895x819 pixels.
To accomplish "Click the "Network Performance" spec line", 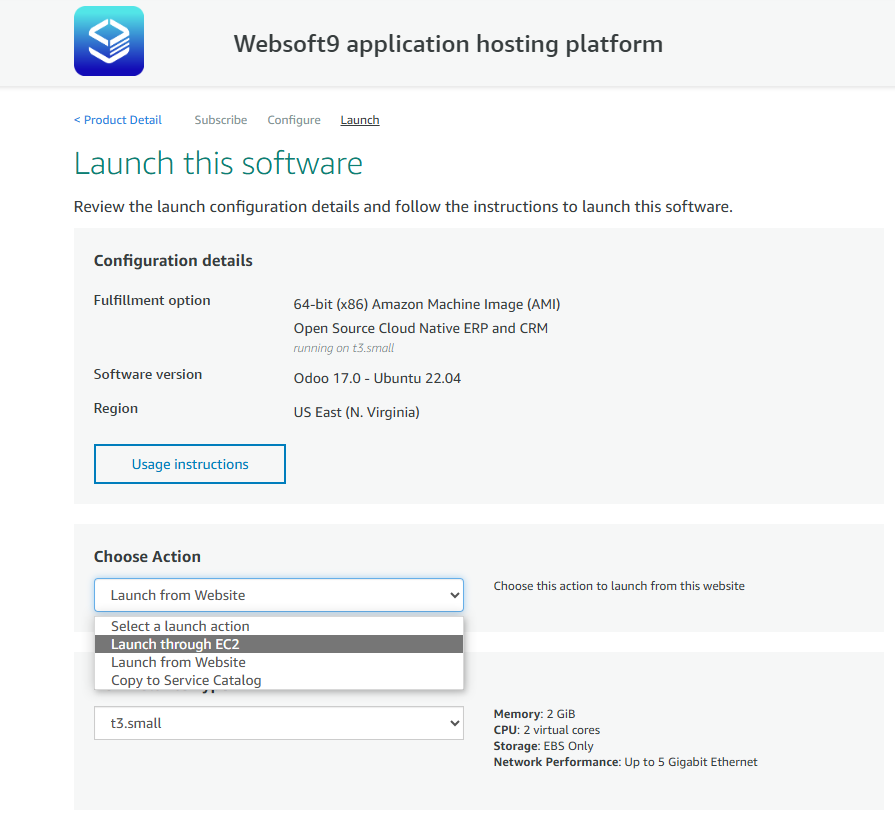I will click(x=625, y=762).
